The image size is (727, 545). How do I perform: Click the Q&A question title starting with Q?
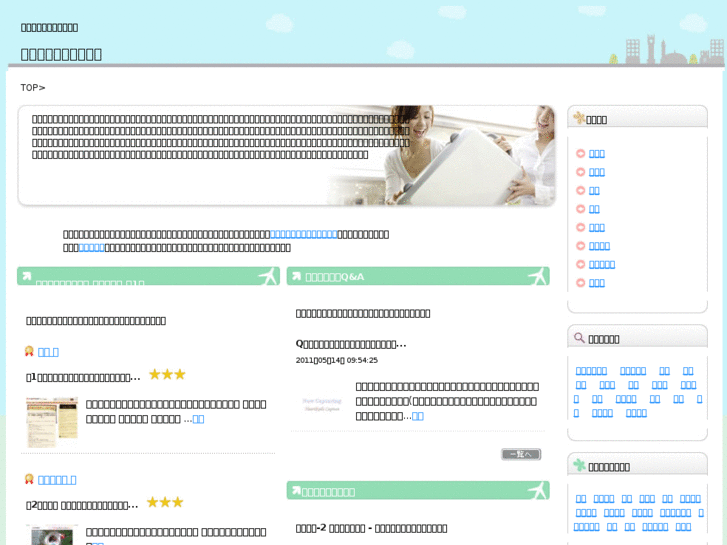pyautogui.click(x=351, y=344)
